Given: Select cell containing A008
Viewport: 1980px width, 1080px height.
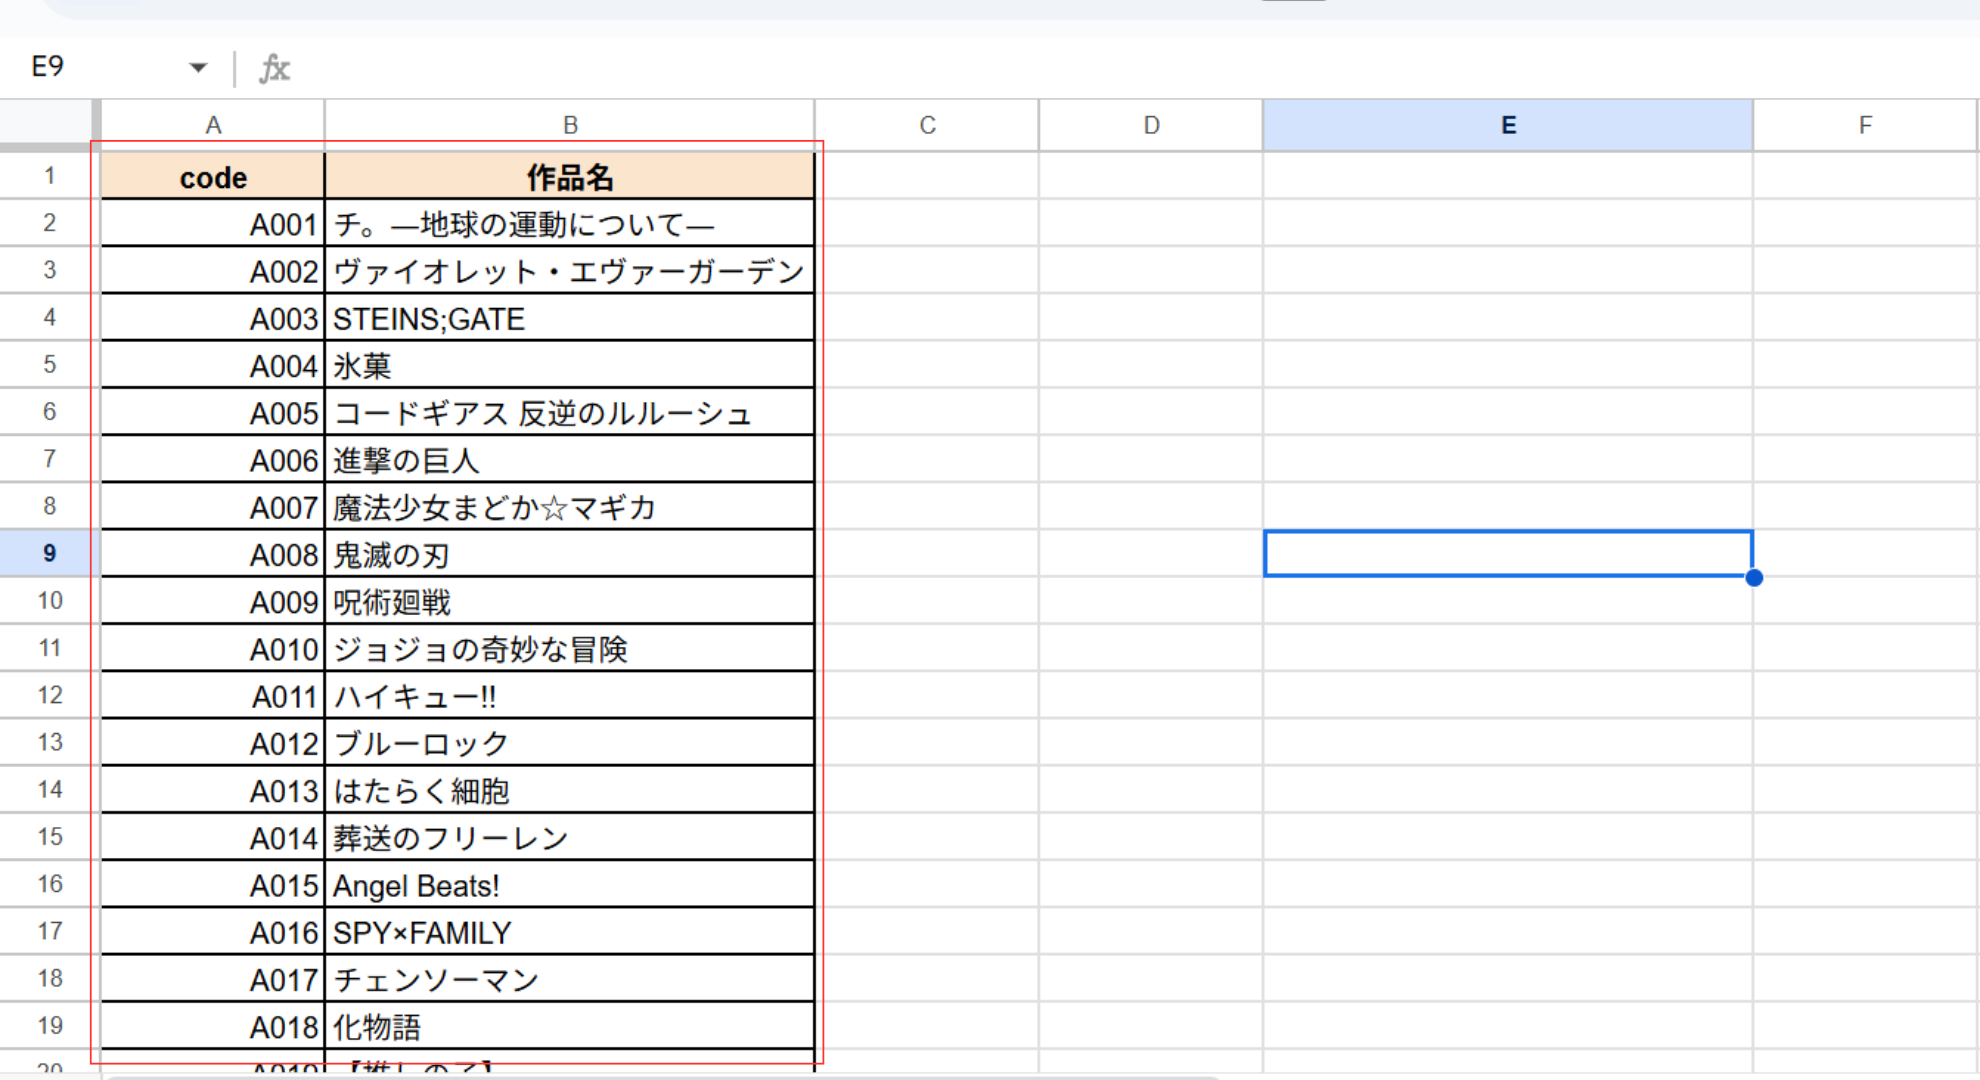Looking at the screenshot, I should pyautogui.click(x=213, y=553).
